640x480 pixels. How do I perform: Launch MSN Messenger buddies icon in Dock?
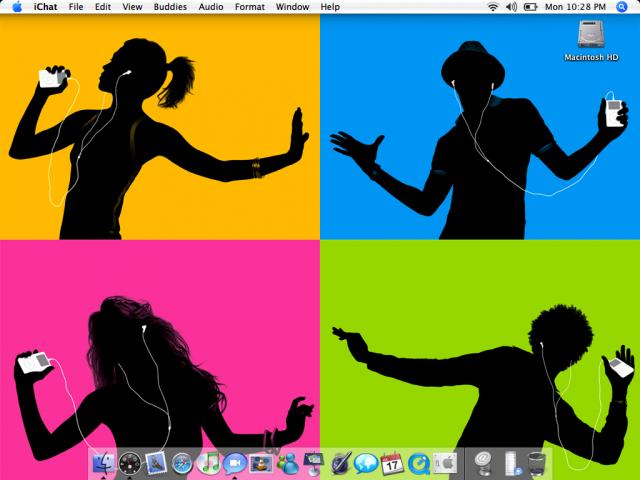pyautogui.click(x=288, y=464)
